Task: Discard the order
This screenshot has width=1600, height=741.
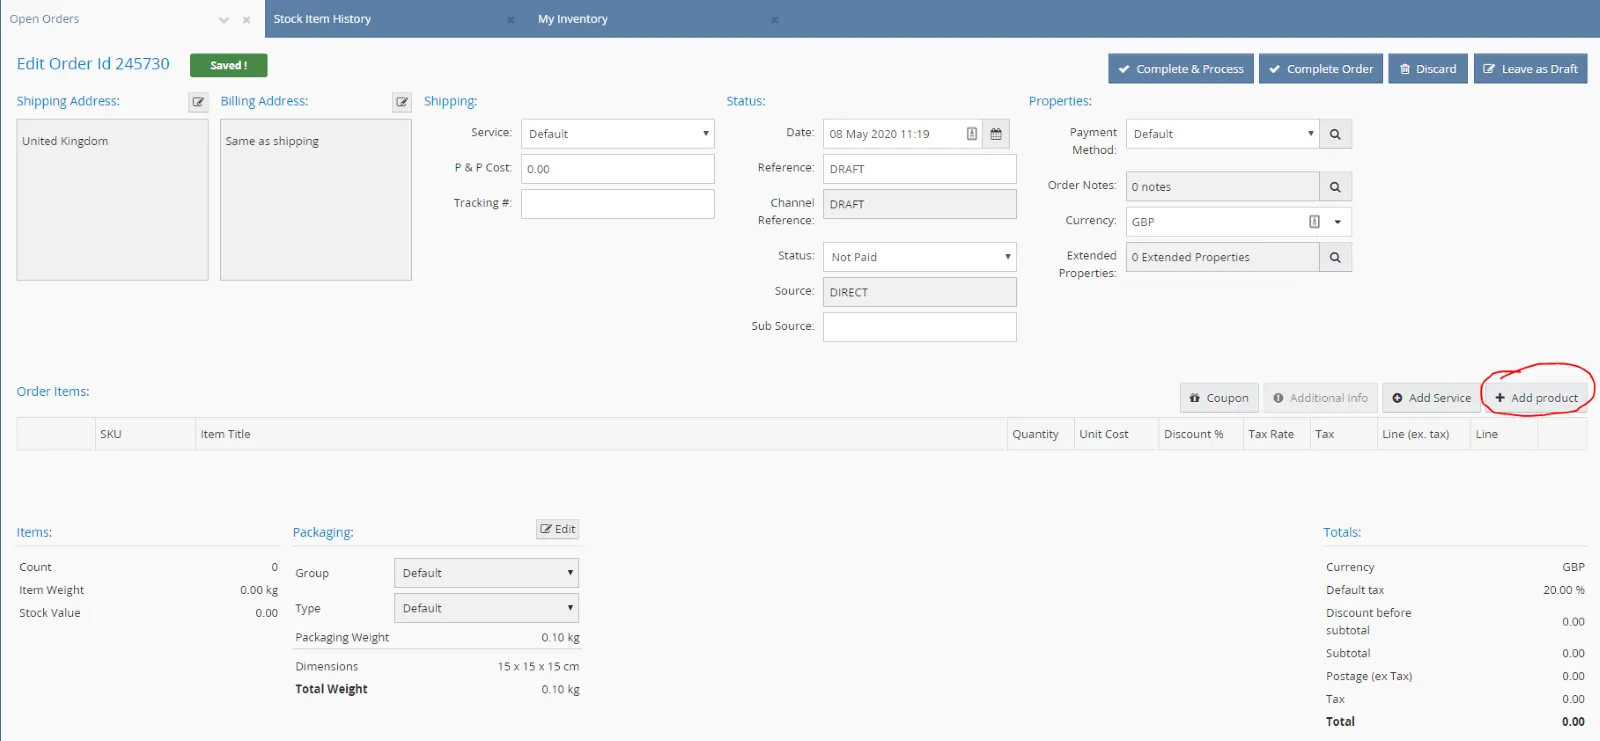Action: (1428, 69)
